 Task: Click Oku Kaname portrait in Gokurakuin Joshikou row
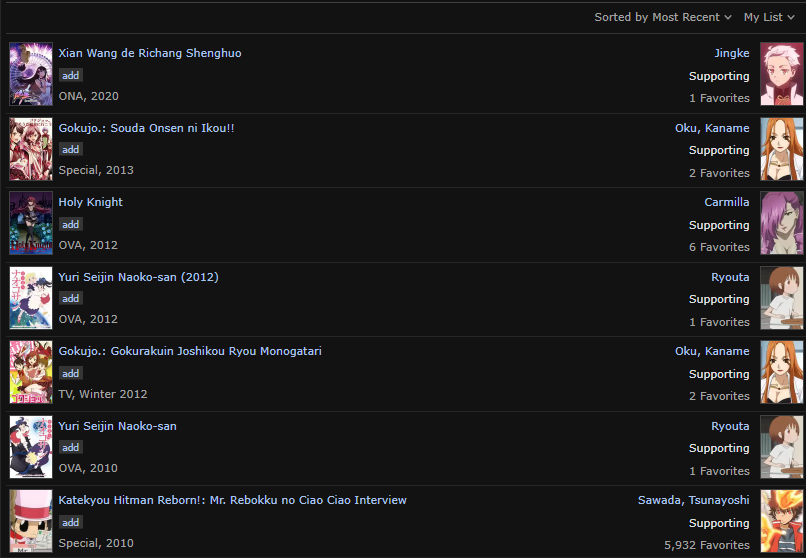[781, 372]
